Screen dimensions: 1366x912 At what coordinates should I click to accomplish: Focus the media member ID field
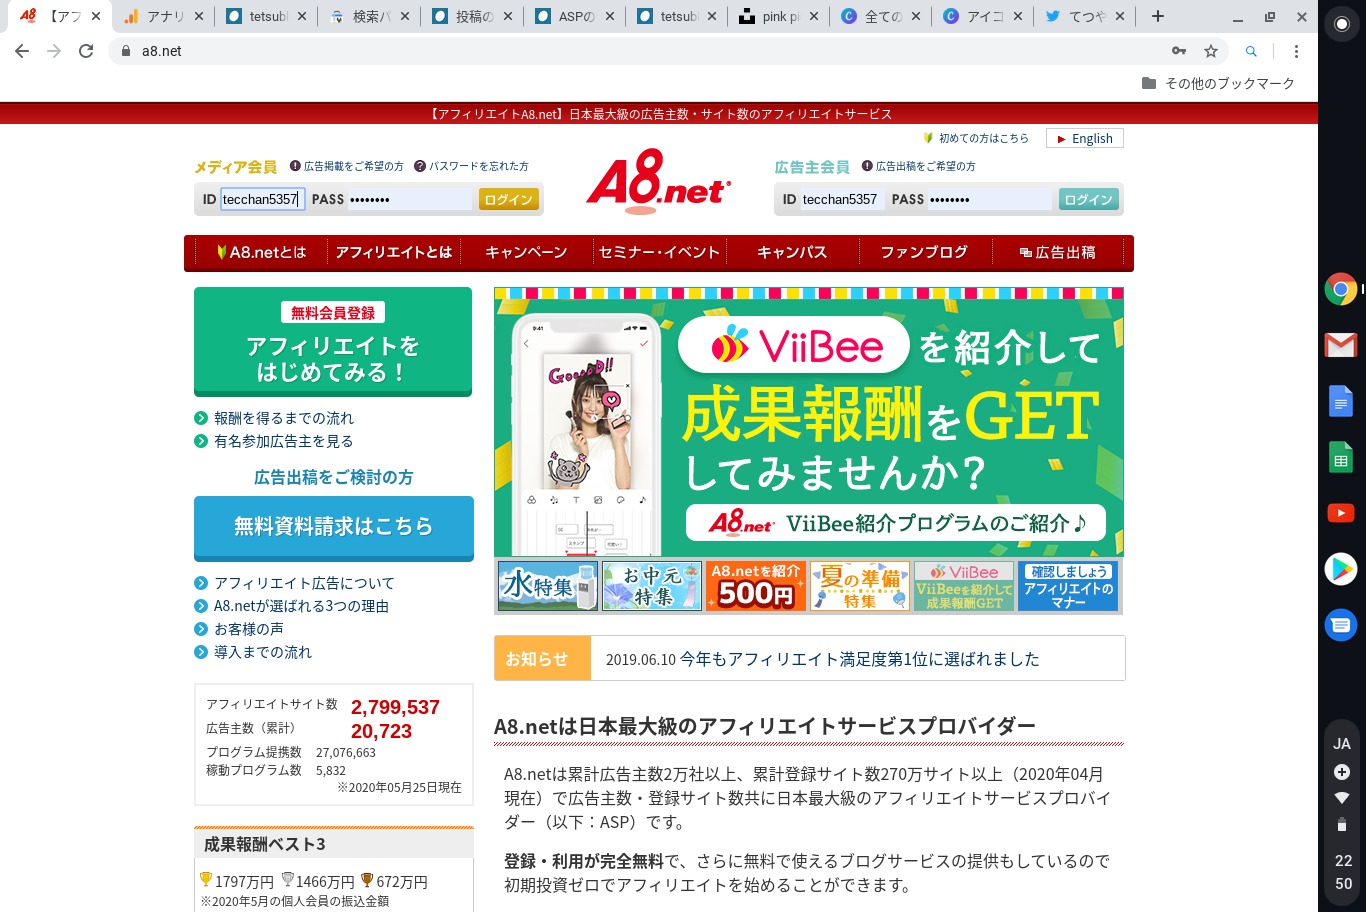tap(262, 199)
